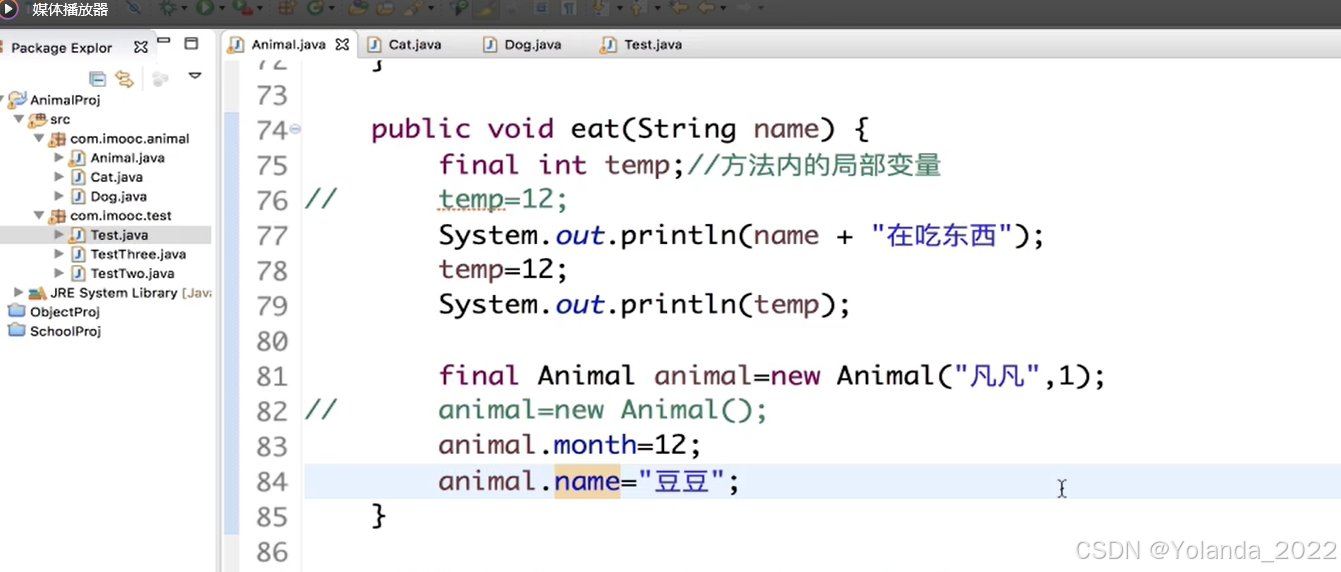Toggle code folding at line 74
The height and width of the screenshot is (572, 1341).
click(x=296, y=129)
